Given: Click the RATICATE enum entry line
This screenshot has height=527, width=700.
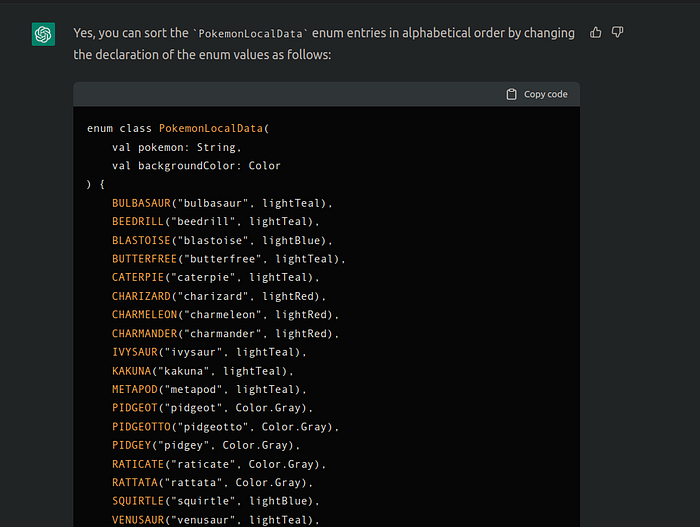Looking at the screenshot, I should 219,464.
